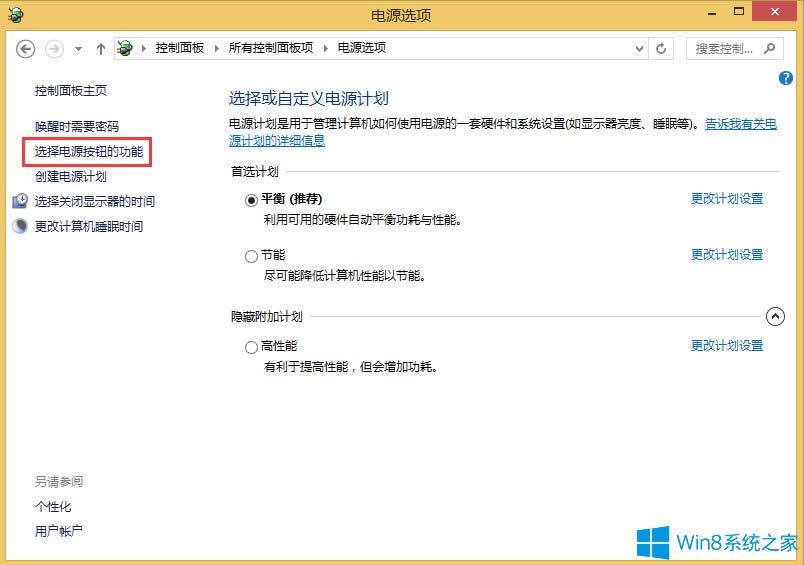
Task: Click the moon sleep icon in the sidebar
Action: [x=20, y=226]
